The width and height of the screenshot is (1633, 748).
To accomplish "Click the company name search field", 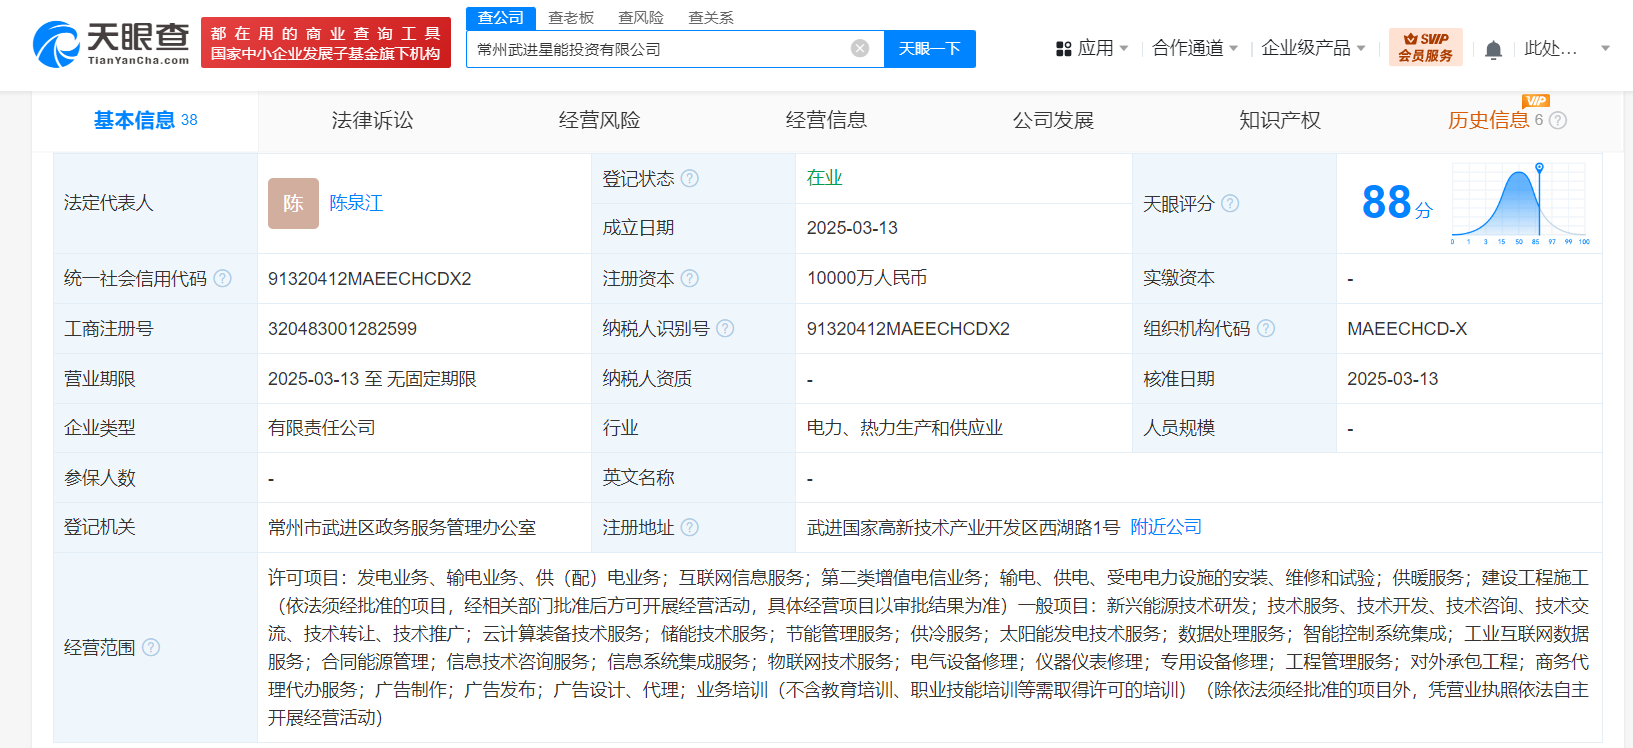I will coord(660,49).
